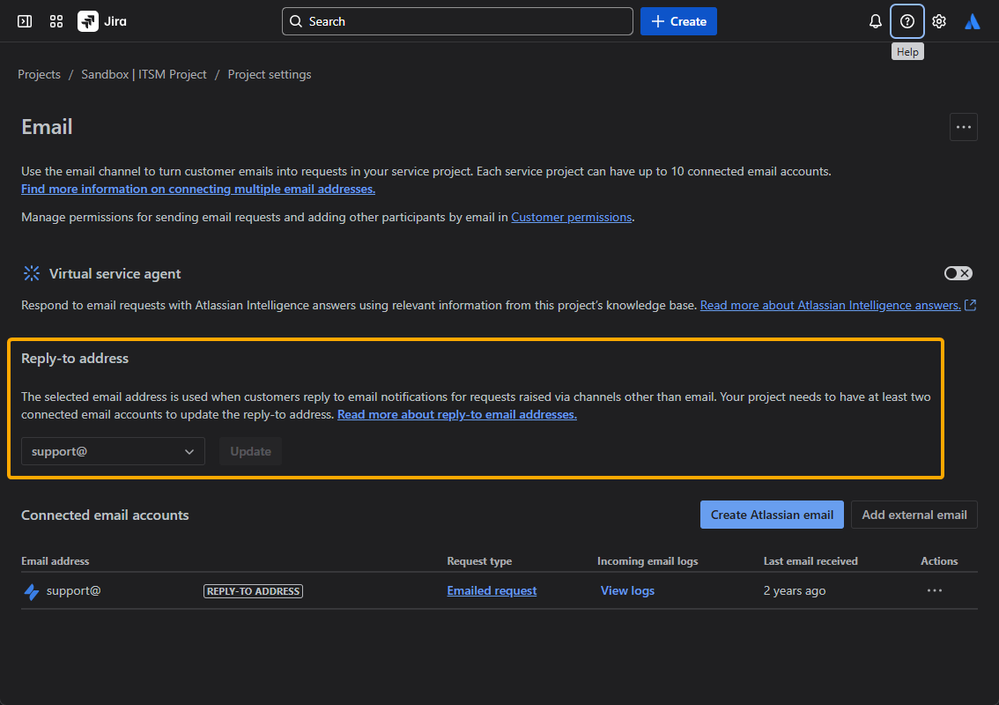Click the Atlassian lightning icon beside support@
Screen dimensions: 999x705
tap(31, 592)
